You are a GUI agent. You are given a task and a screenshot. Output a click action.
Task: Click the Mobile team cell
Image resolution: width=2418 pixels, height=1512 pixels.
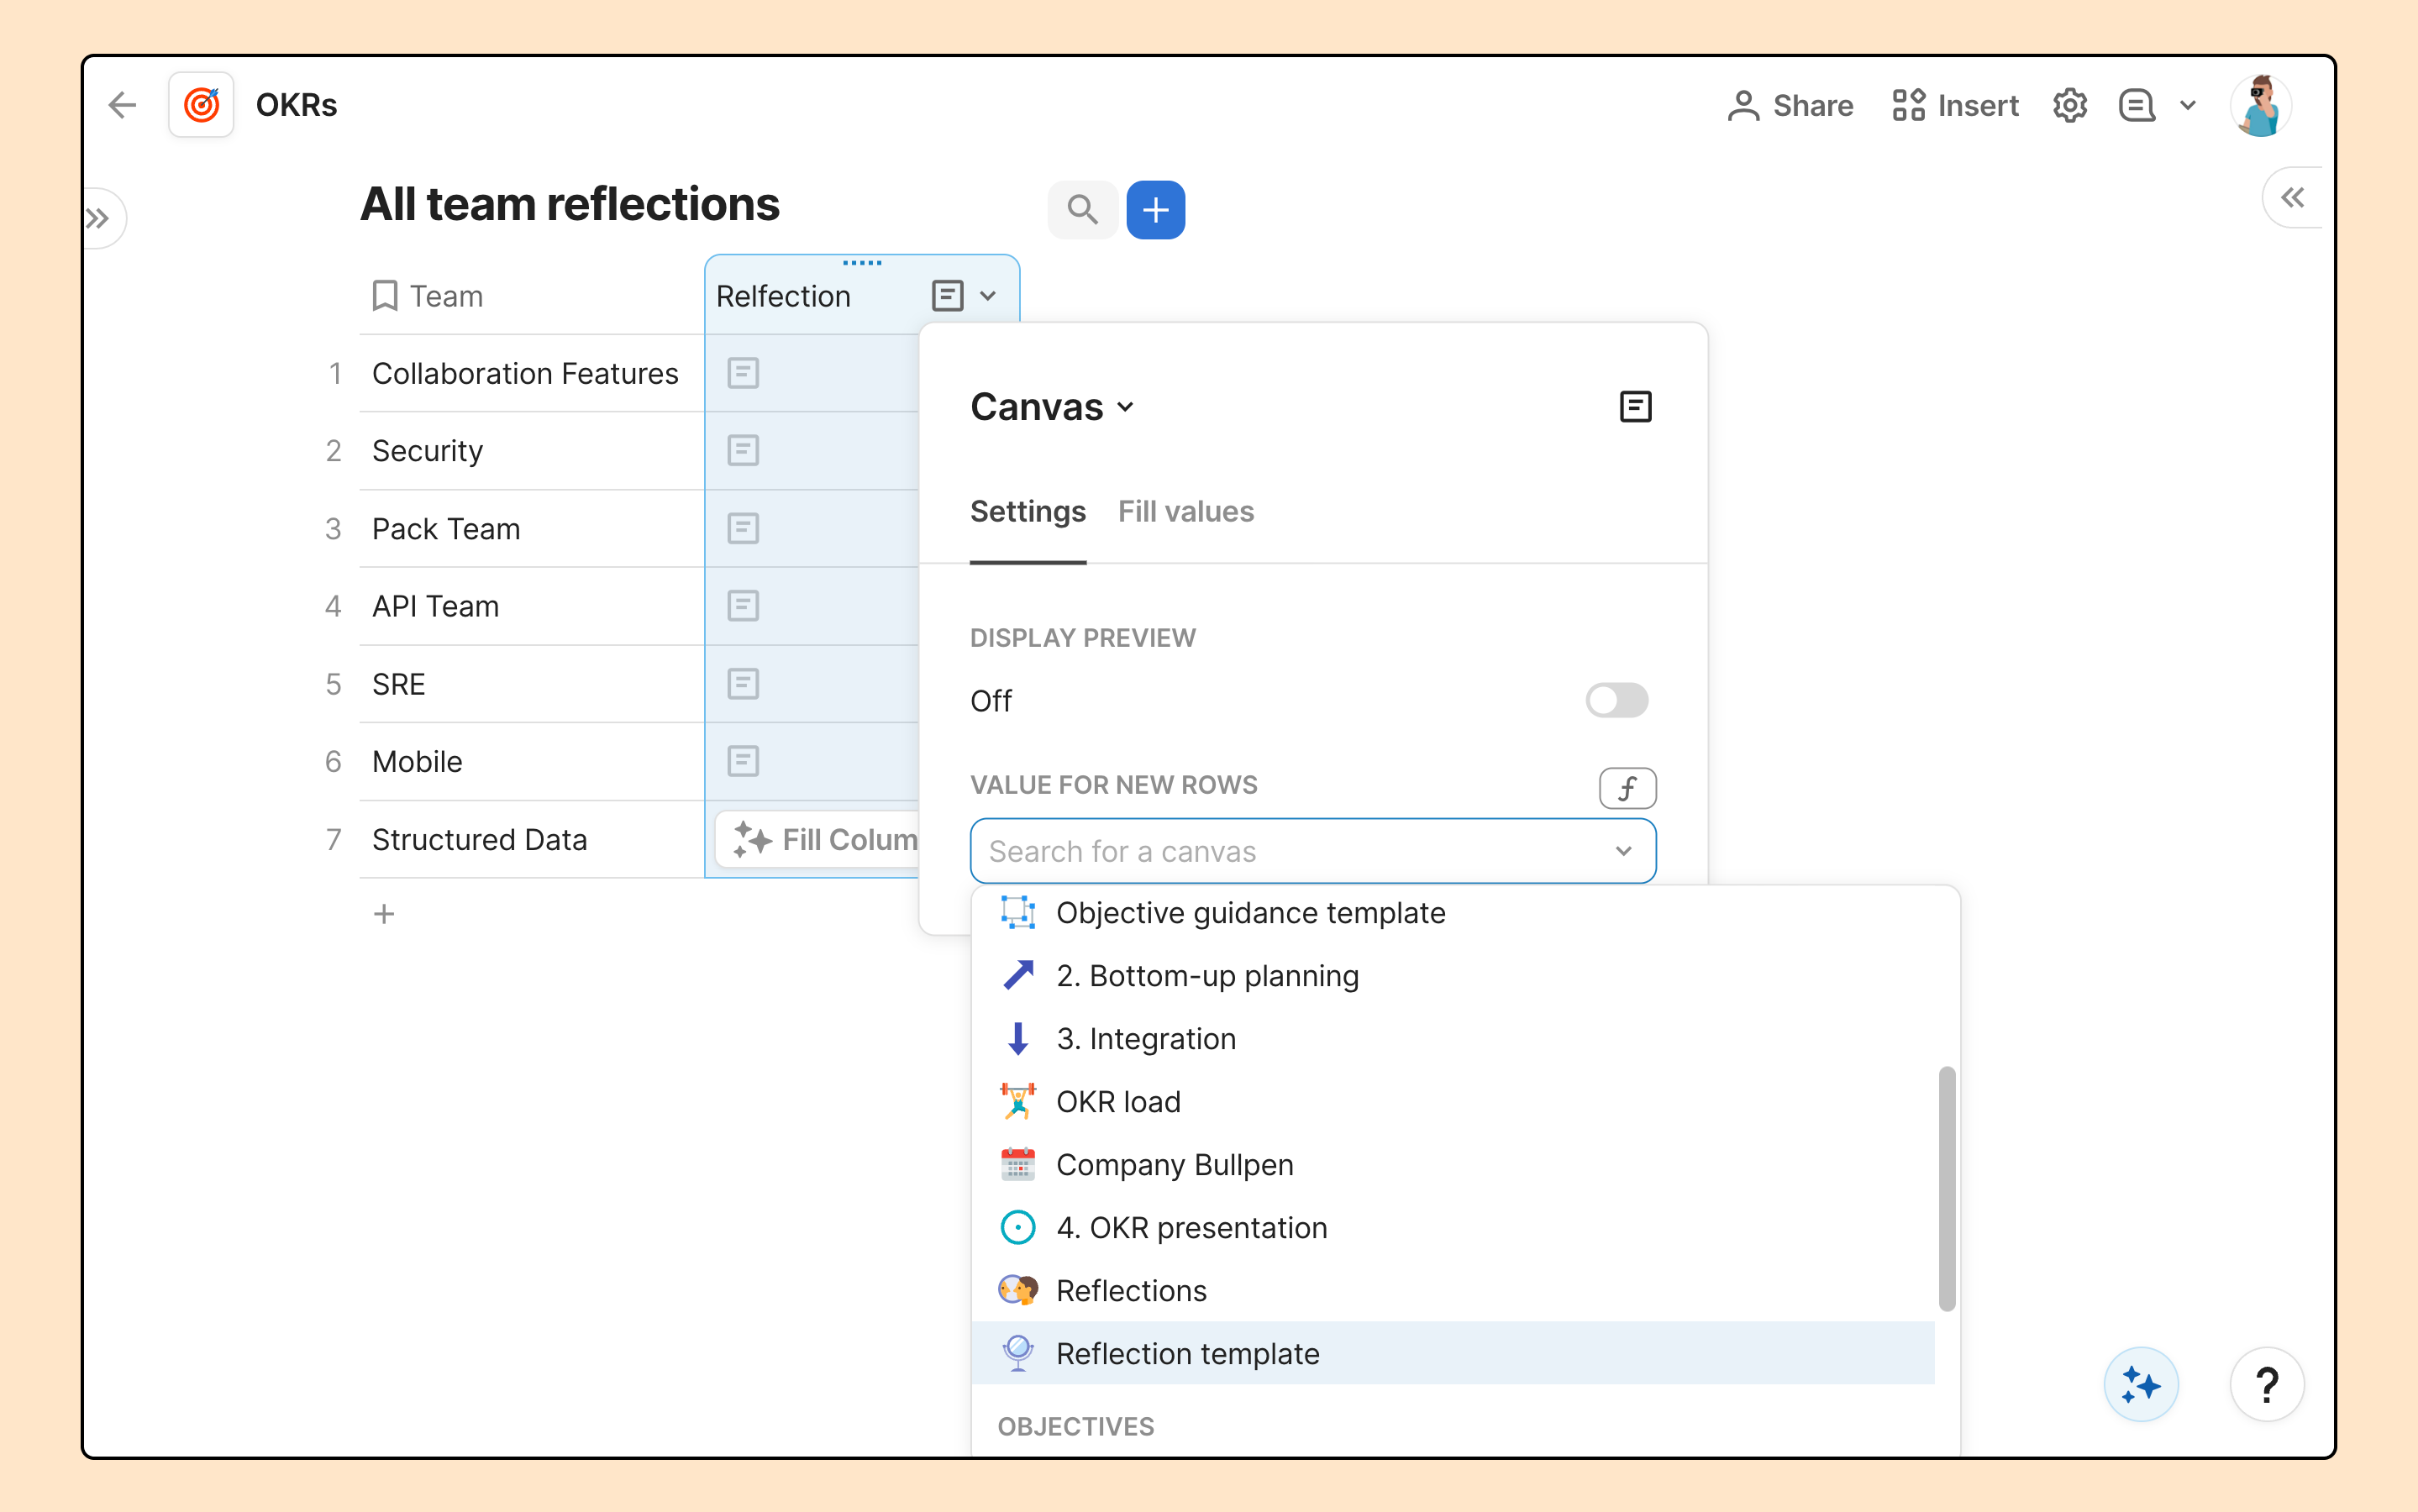[x=532, y=761]
